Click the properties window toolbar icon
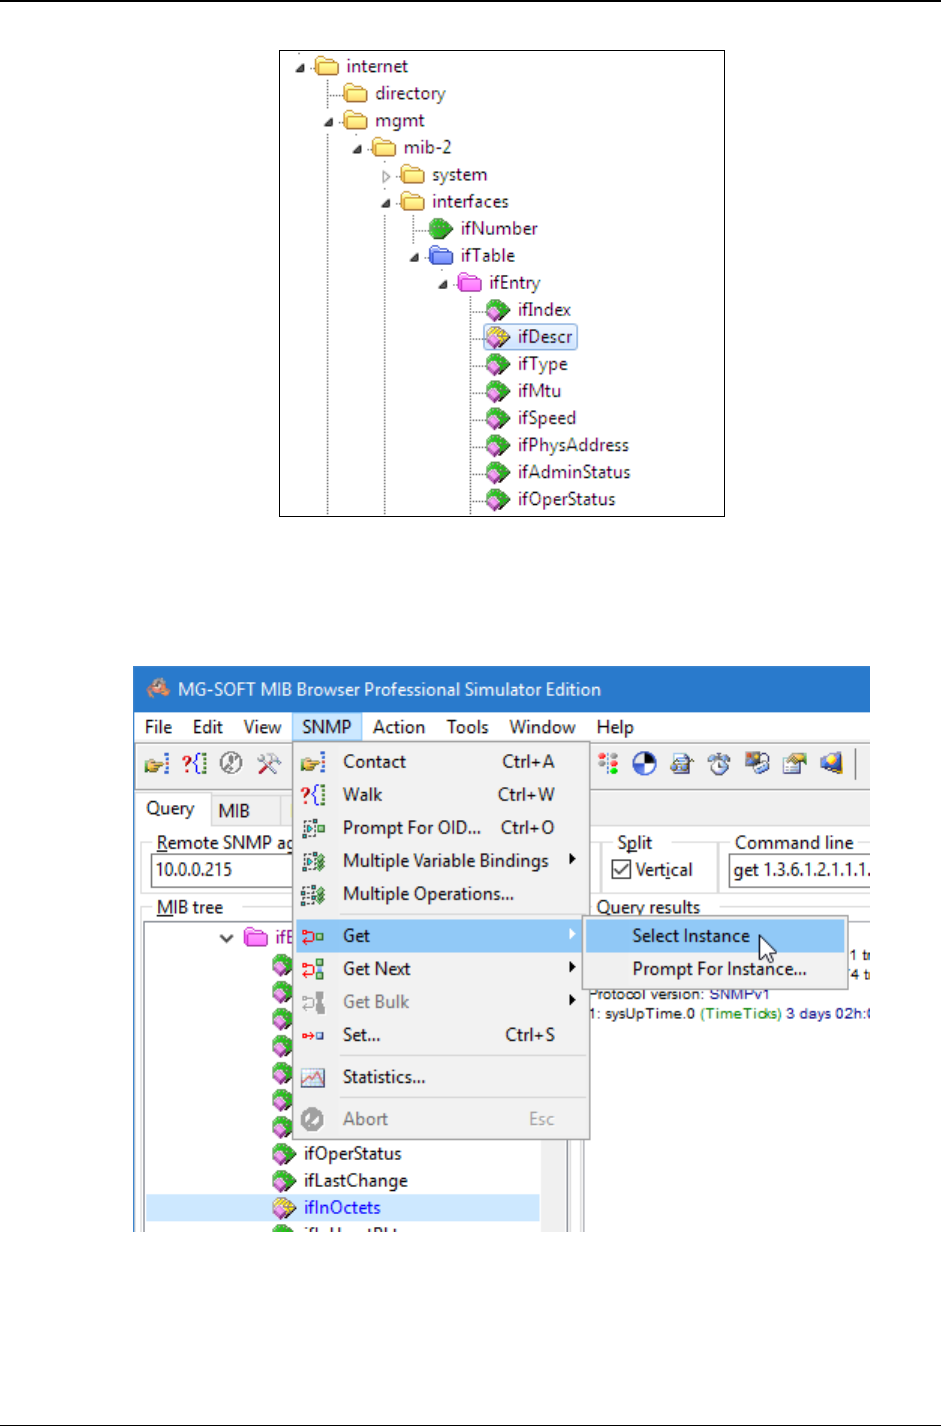The width and height of the screenshot is (941, 1426). (x=794, y=764)
